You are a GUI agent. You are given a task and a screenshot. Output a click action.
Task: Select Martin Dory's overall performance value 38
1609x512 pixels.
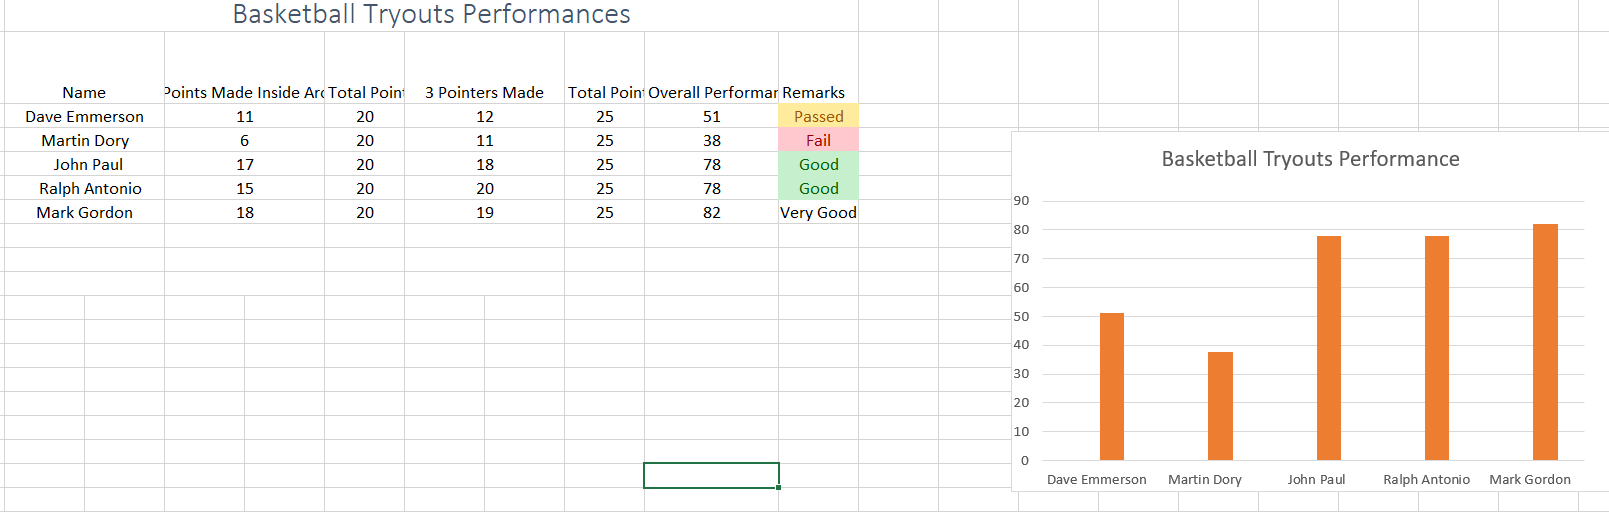[x=711, y=141]
